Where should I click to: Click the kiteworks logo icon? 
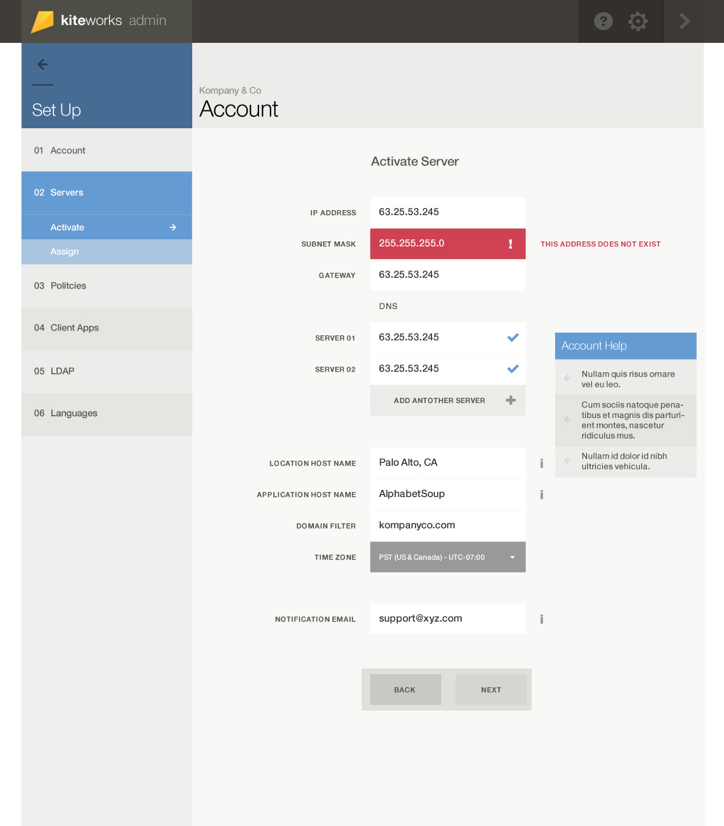[42, 21]
